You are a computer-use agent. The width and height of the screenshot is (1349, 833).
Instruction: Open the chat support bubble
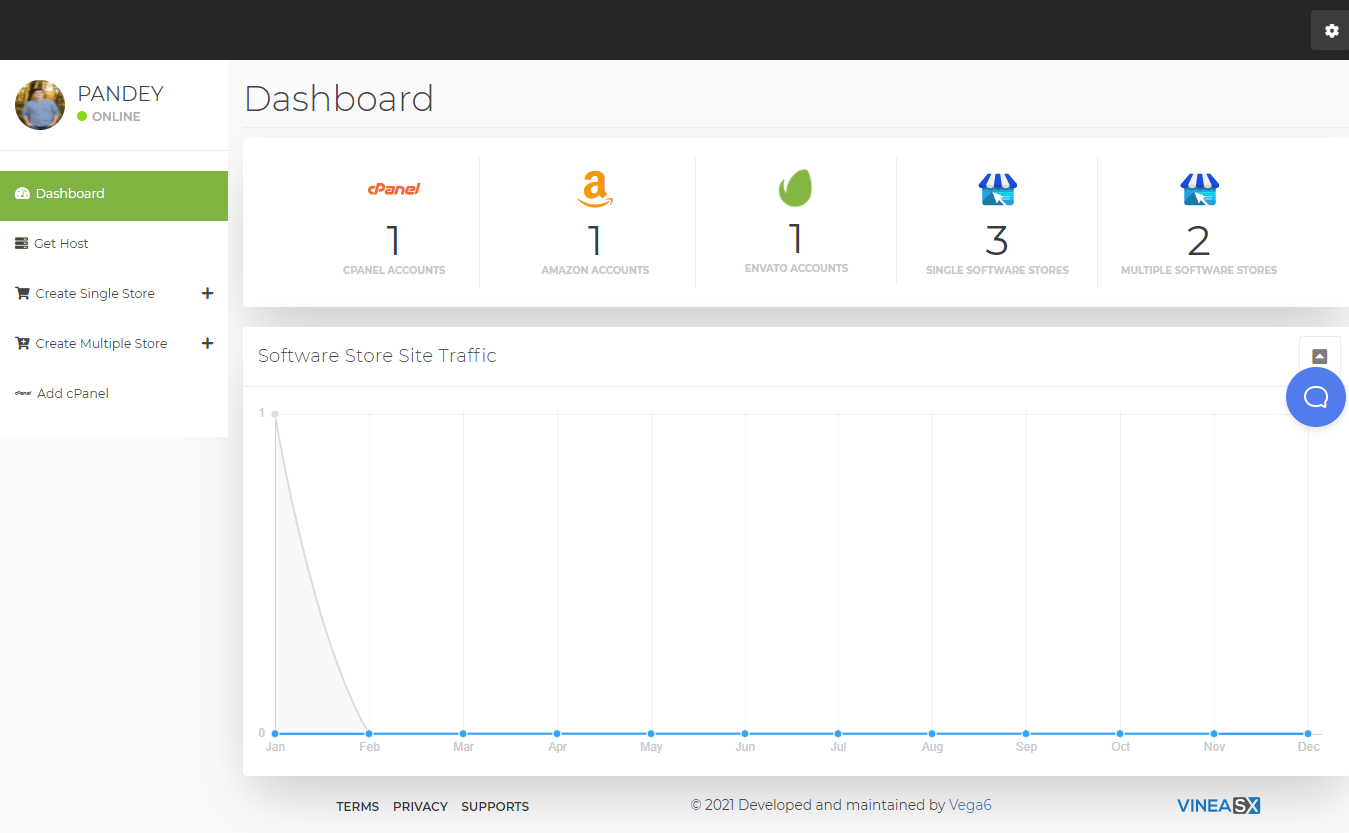[x=1315, y=397]
